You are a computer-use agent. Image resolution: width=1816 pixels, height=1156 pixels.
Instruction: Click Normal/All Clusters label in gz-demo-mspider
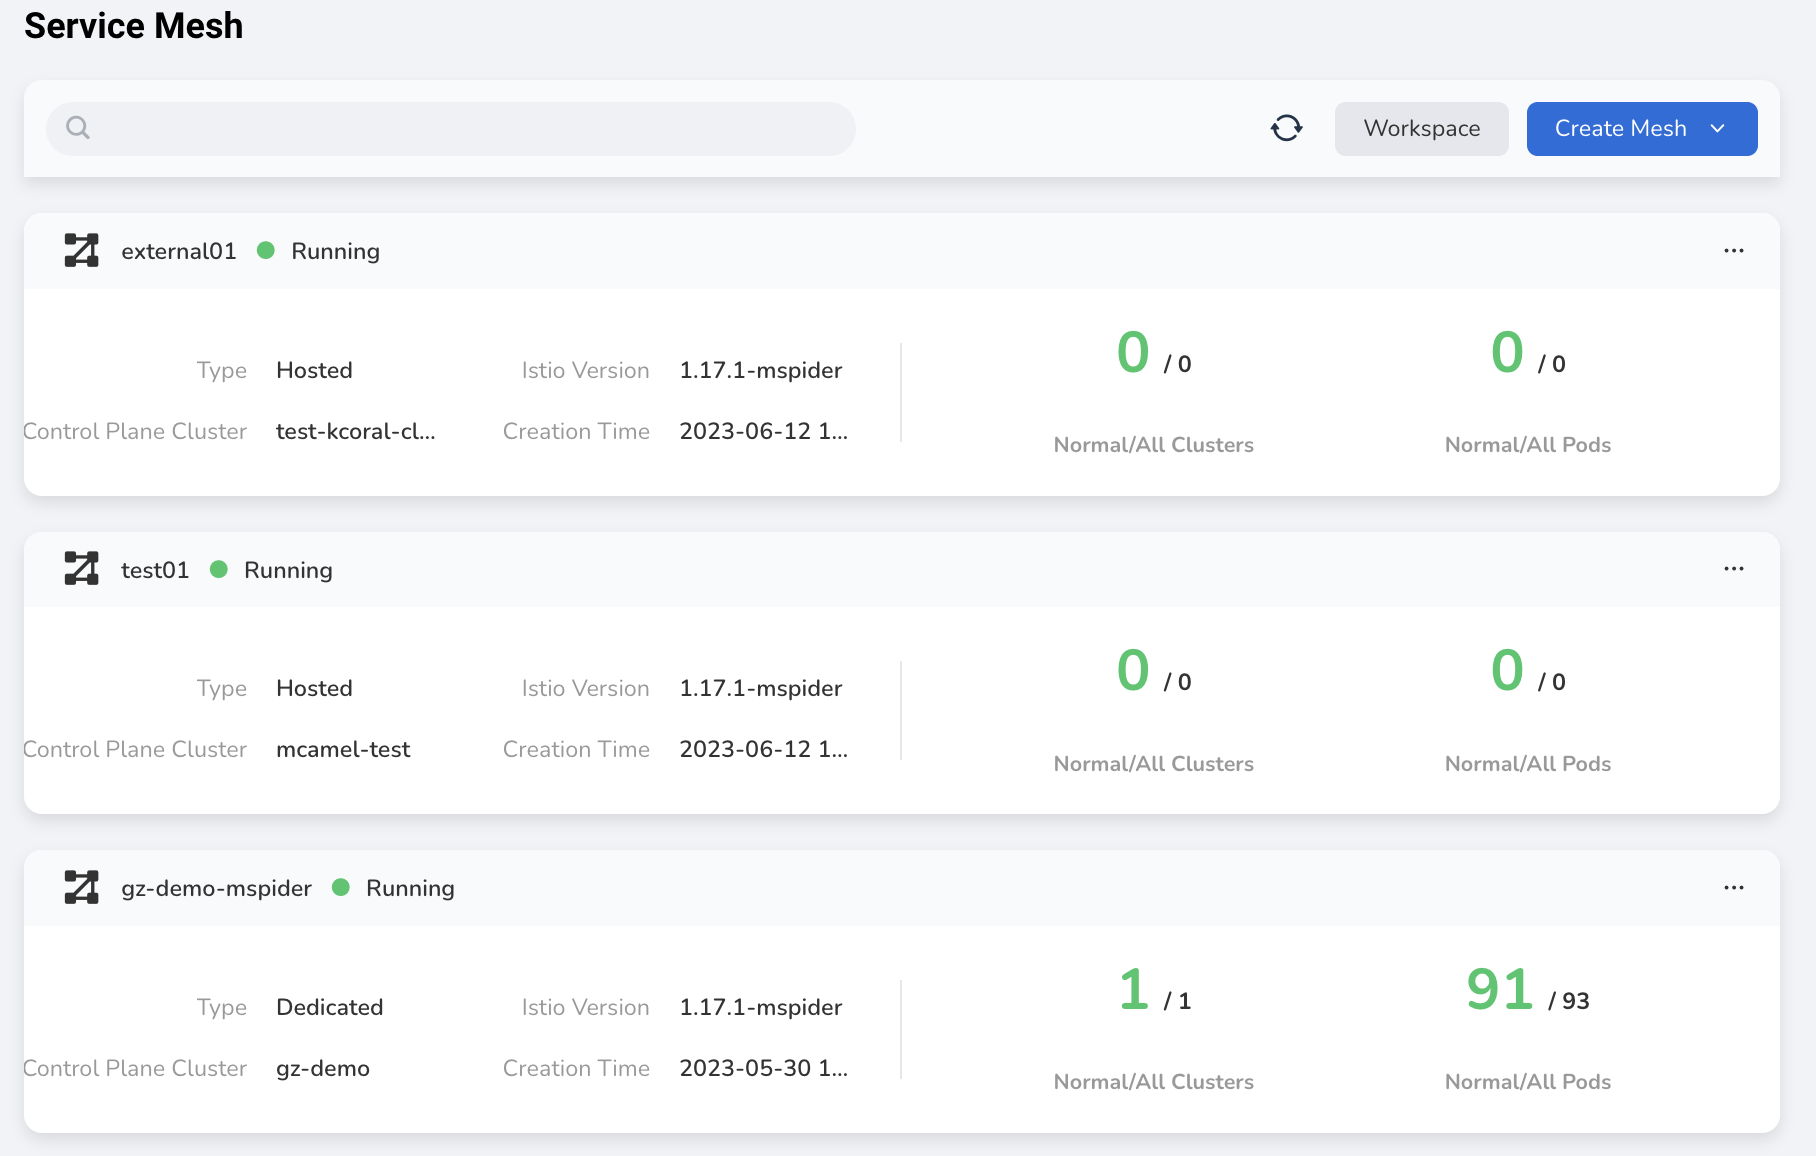coord(1154,1082)
